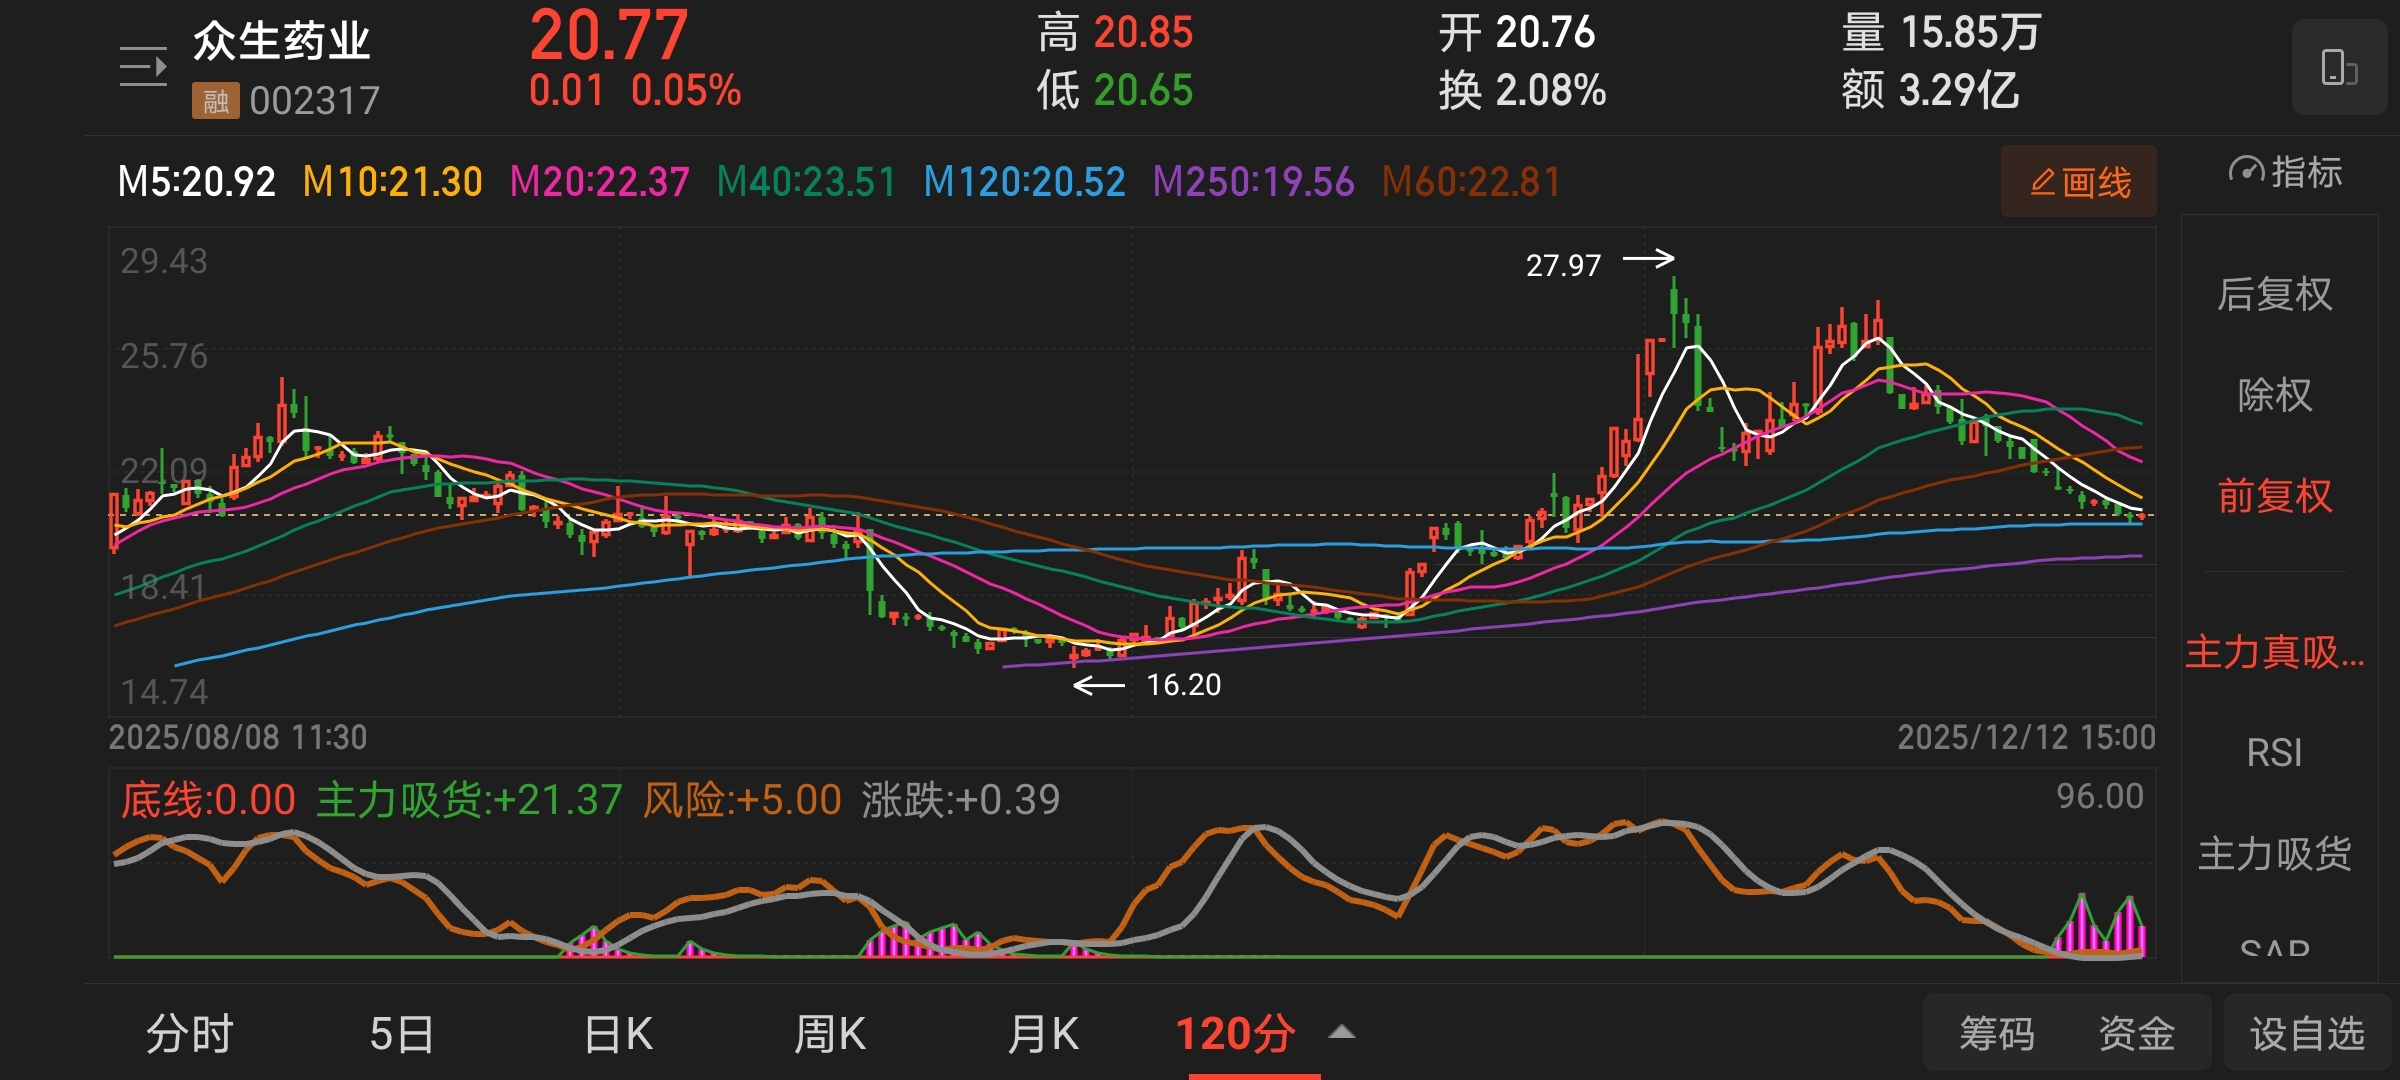Switch to the 周K tab

coord(829,1034)
